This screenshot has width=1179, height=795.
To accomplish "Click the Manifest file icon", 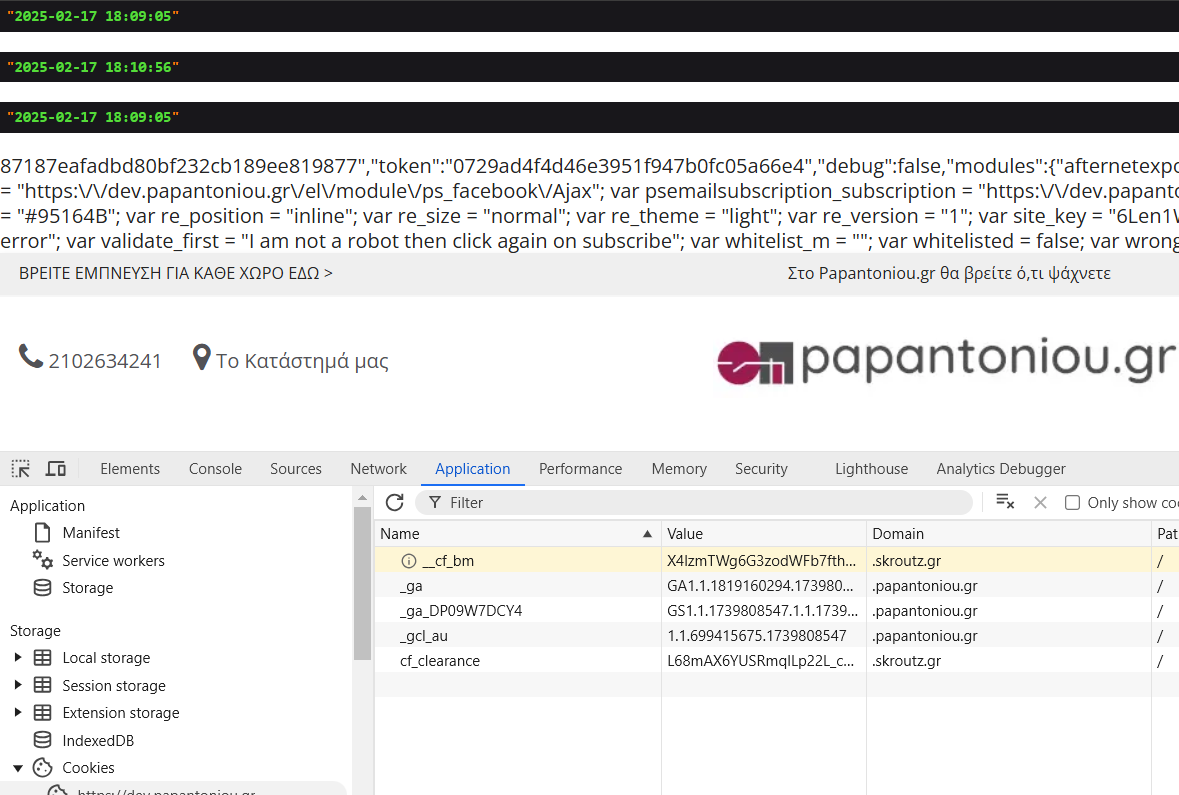I will pos(43,533).
